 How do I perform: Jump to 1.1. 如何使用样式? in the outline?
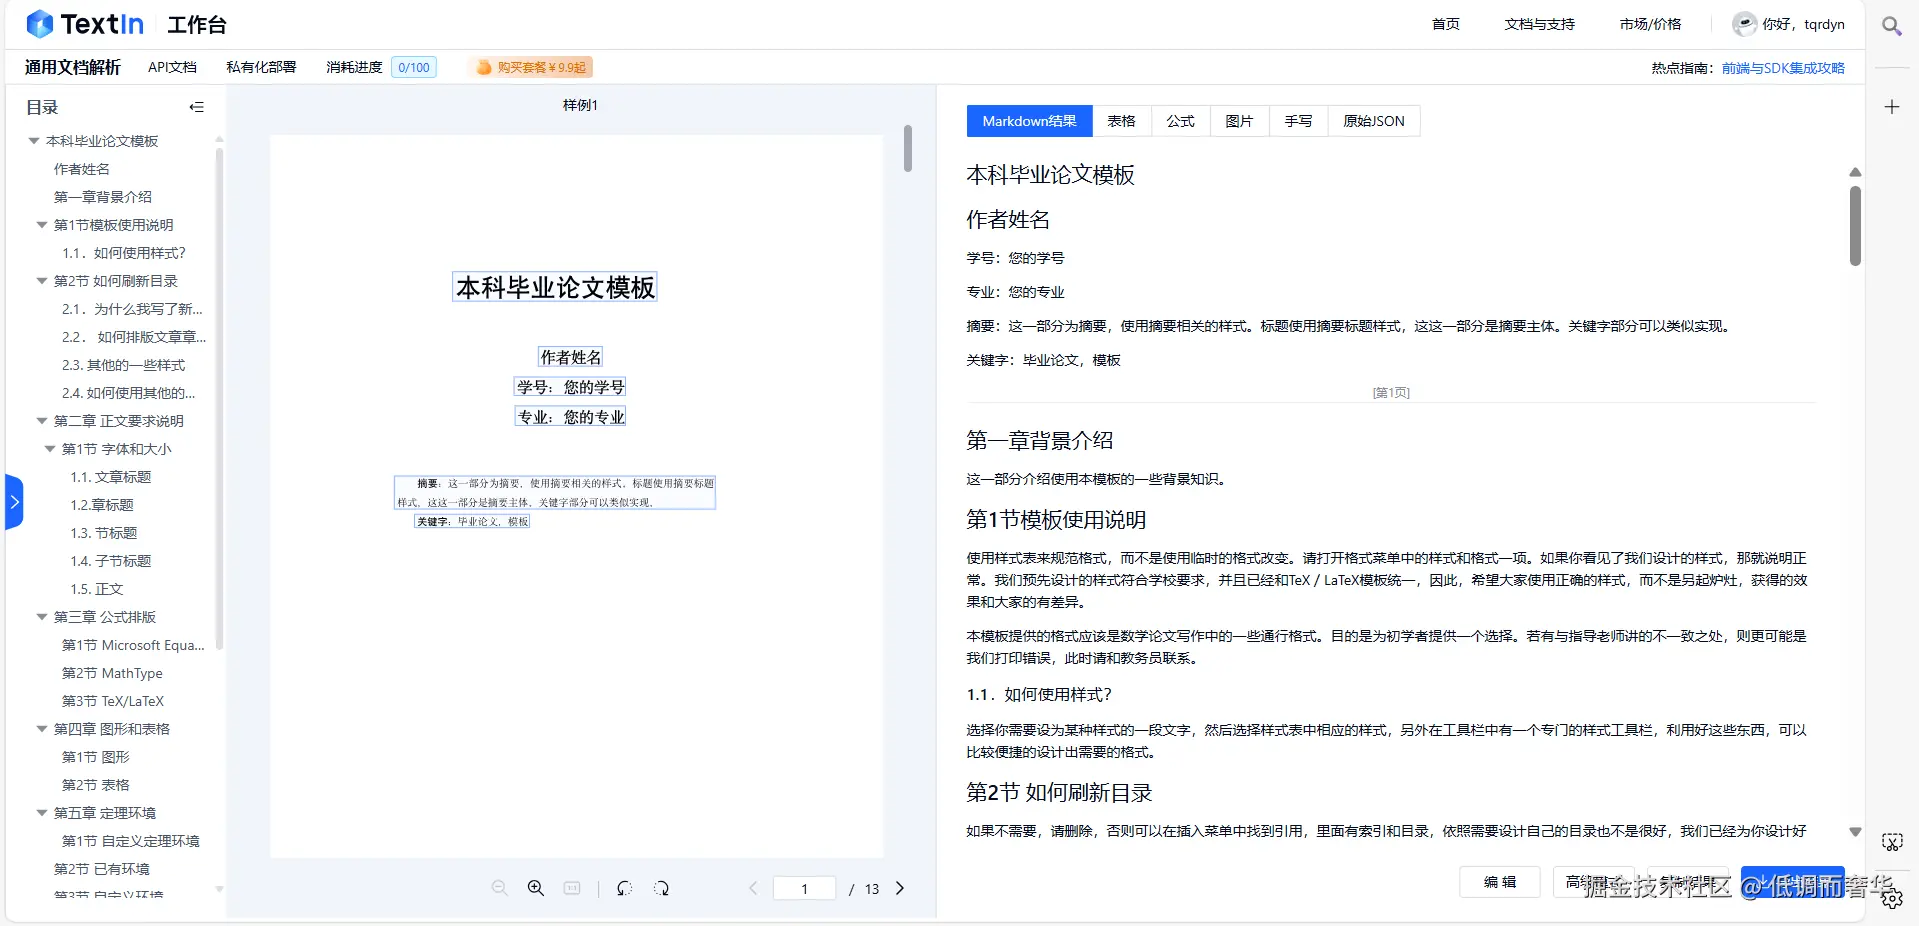124,253
